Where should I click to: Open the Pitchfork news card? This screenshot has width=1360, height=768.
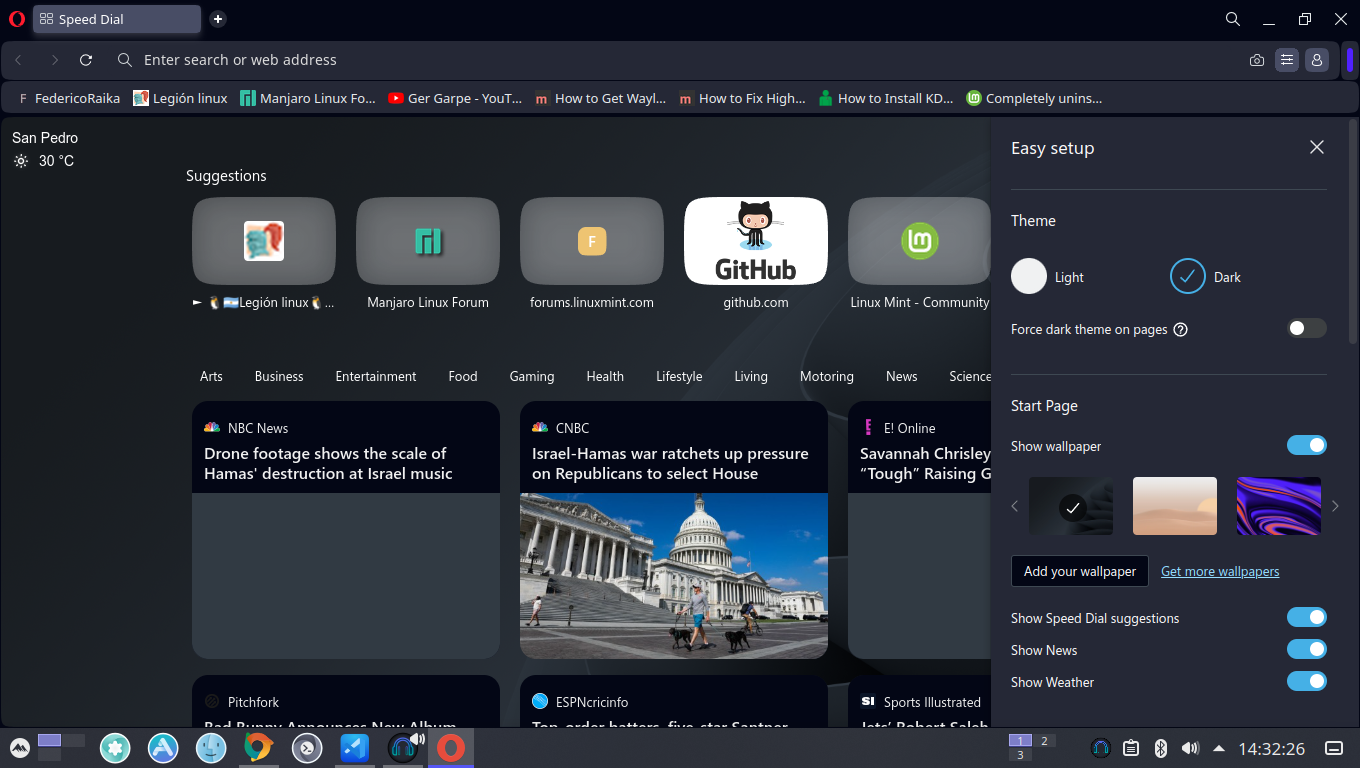click(346, 702)
